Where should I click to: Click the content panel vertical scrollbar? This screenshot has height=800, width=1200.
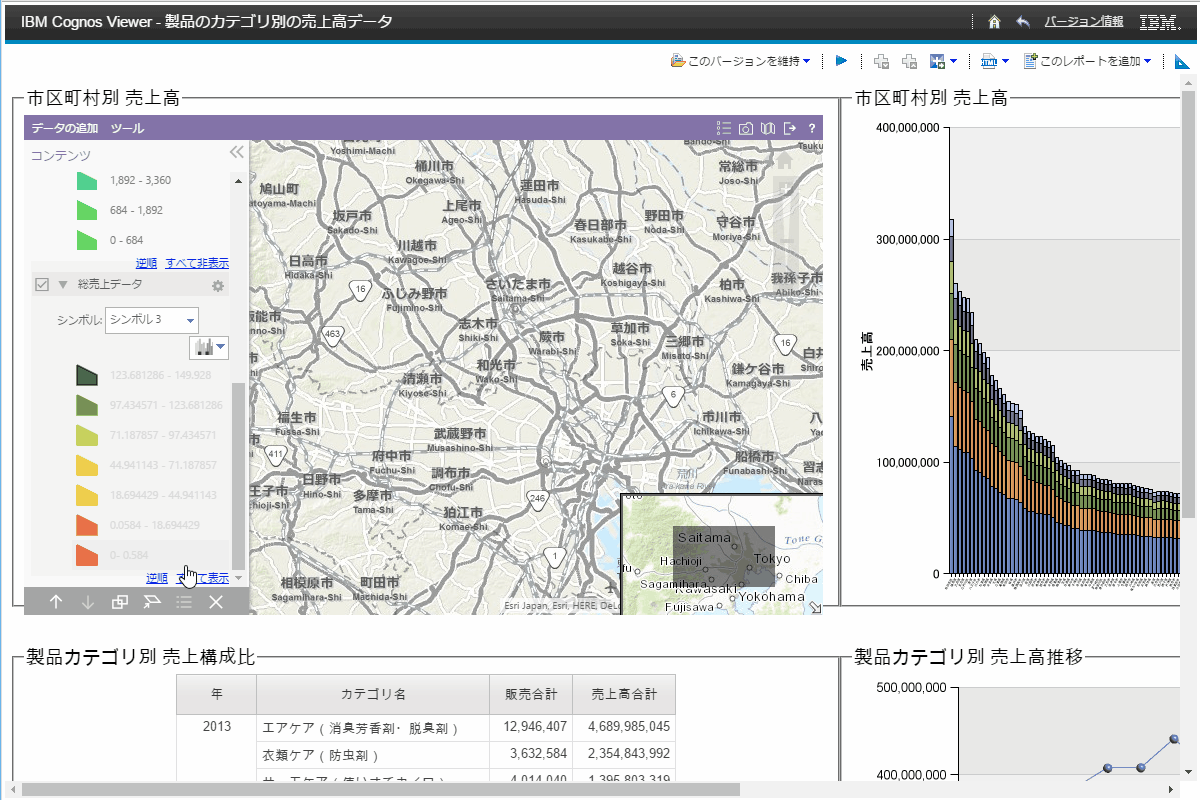coord(238,475)
